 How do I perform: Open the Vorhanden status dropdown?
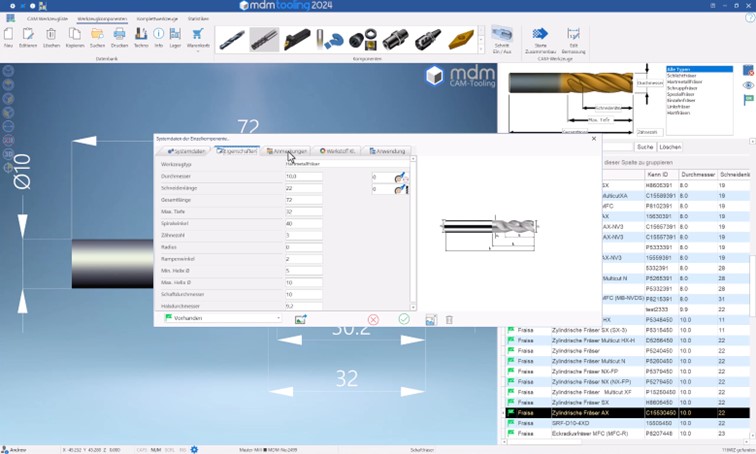[x=223, y=318]
